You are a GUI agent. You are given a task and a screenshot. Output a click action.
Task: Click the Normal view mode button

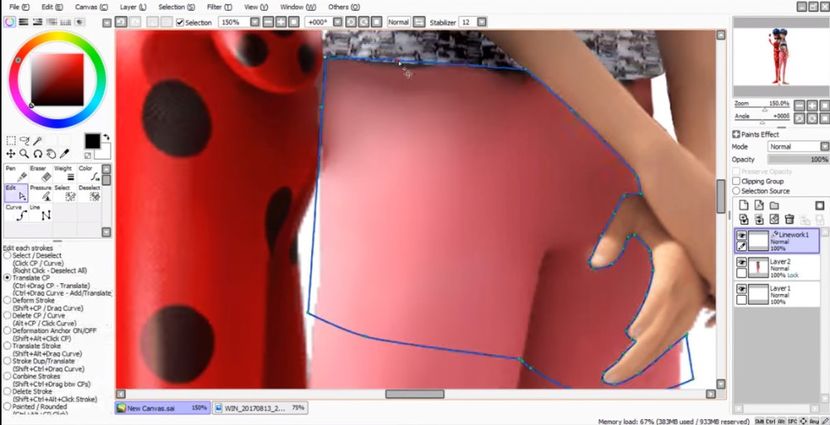pos(399,22)
